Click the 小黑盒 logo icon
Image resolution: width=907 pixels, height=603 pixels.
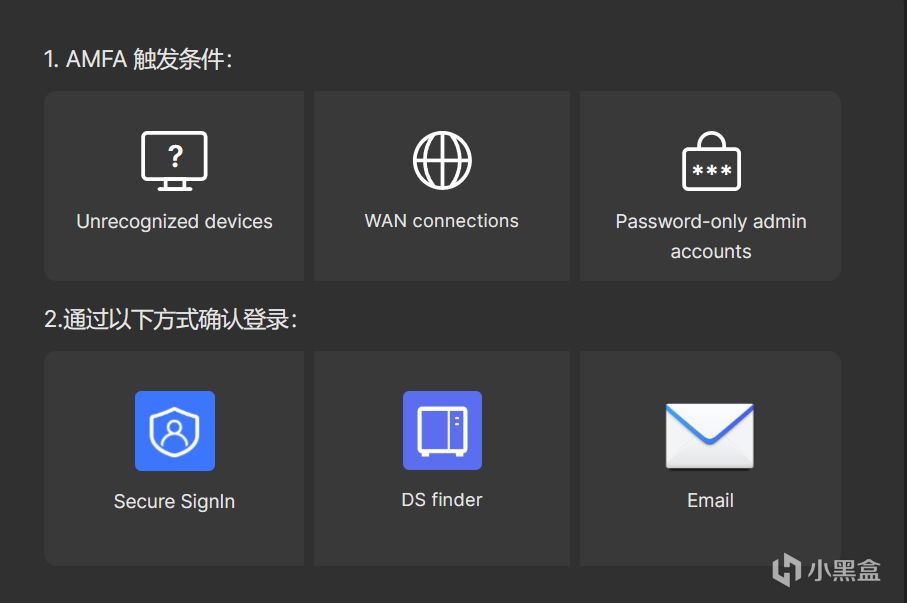click(x=786, y=569)
